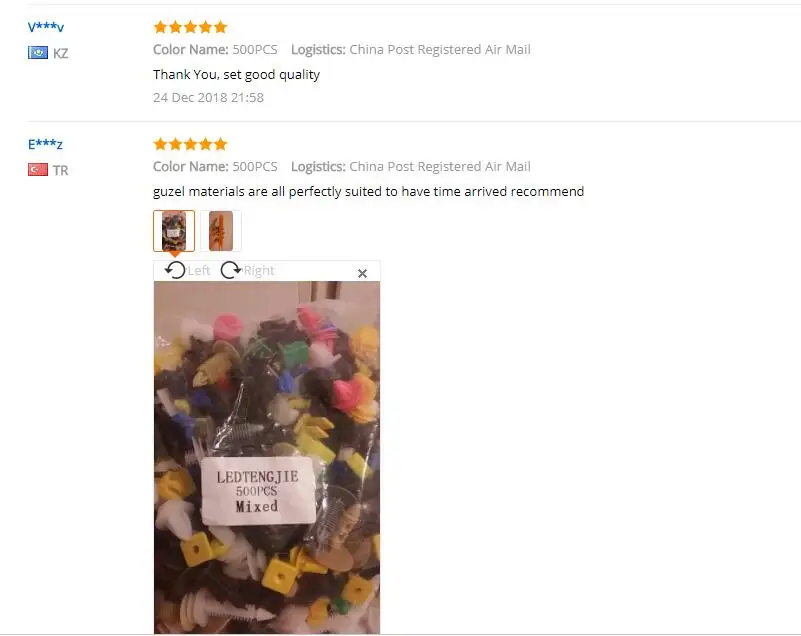This screenshot has height=636, width=801.
Task: Click the Right rotation label
Action: coord(259,270)
